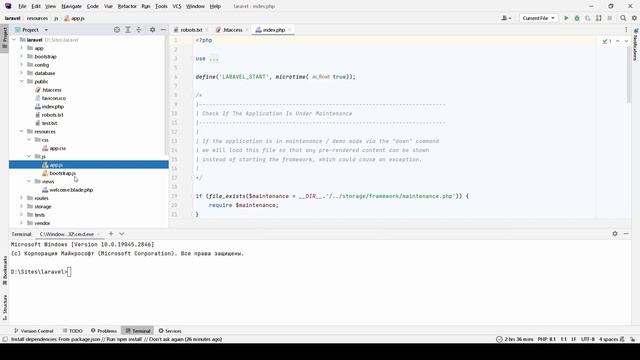Open IDE settings gear in top toolbar
This screenshot has width=640, height=360.
(x=634, y=18)
